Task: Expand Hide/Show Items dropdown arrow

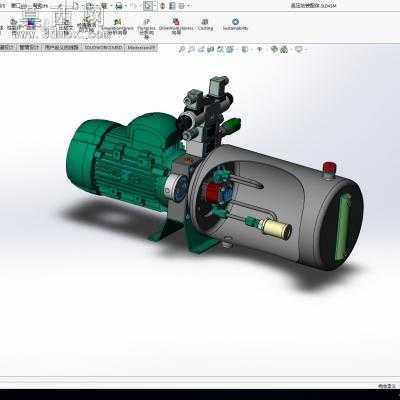Action: pyautogui.click(x=267, y=50)
